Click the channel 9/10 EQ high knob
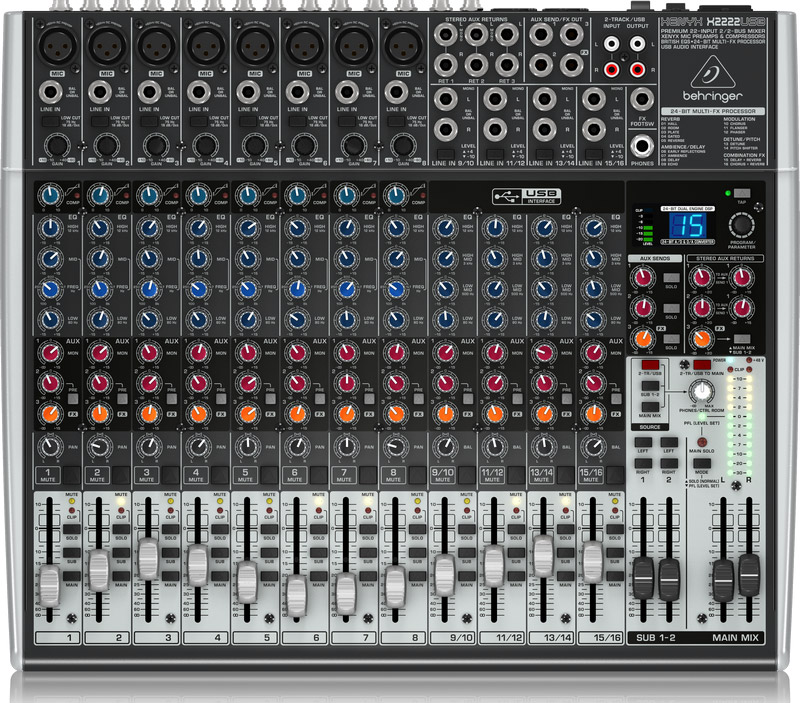Screen dimensions: 800x703 (445, 228)
